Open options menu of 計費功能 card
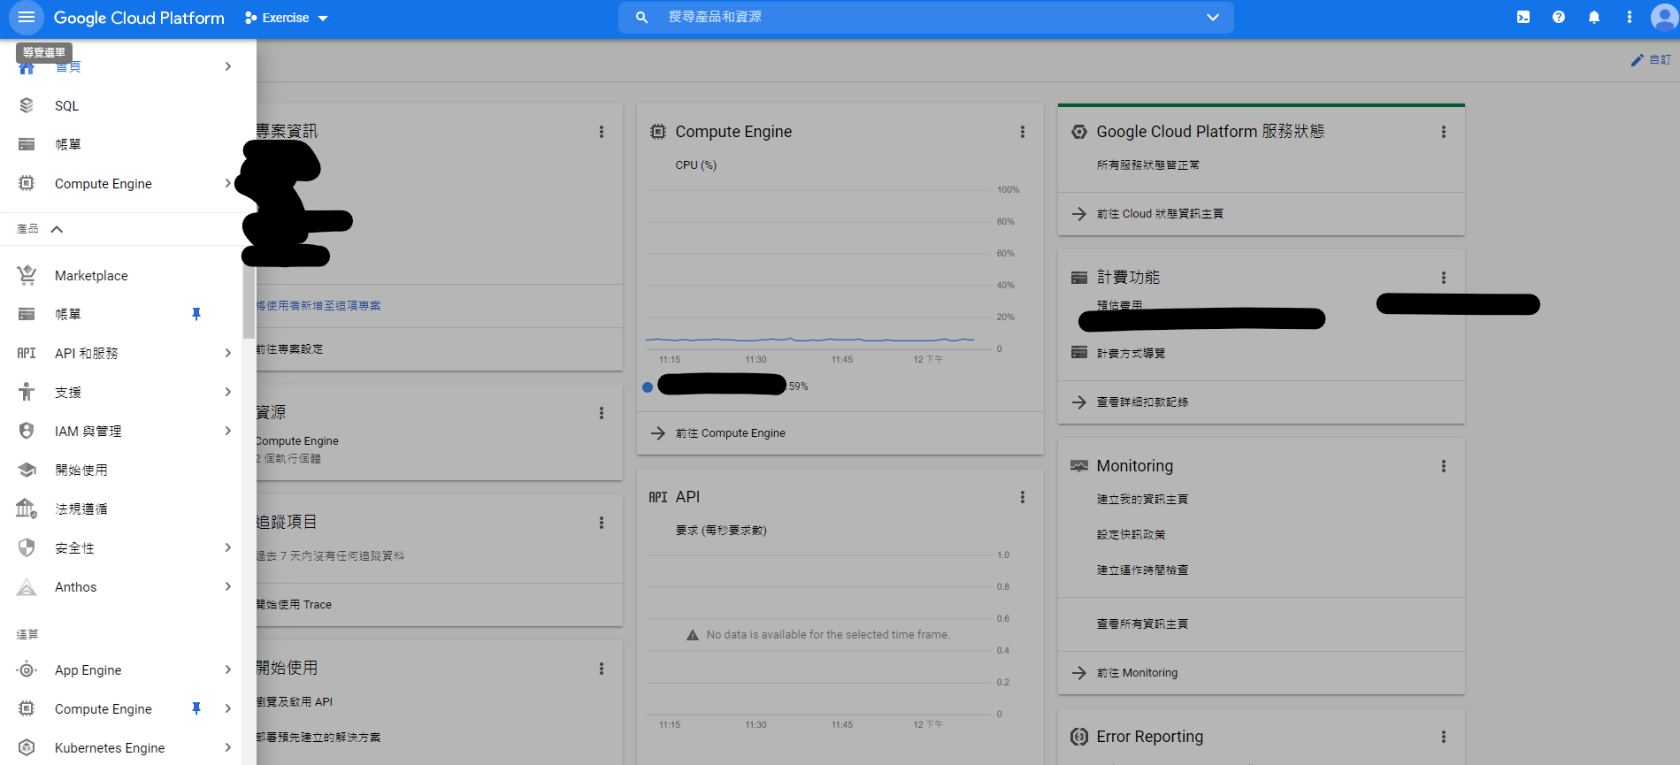This screenshot has height=765, width=1680. pyautogui.click(x=1443, y=278)
